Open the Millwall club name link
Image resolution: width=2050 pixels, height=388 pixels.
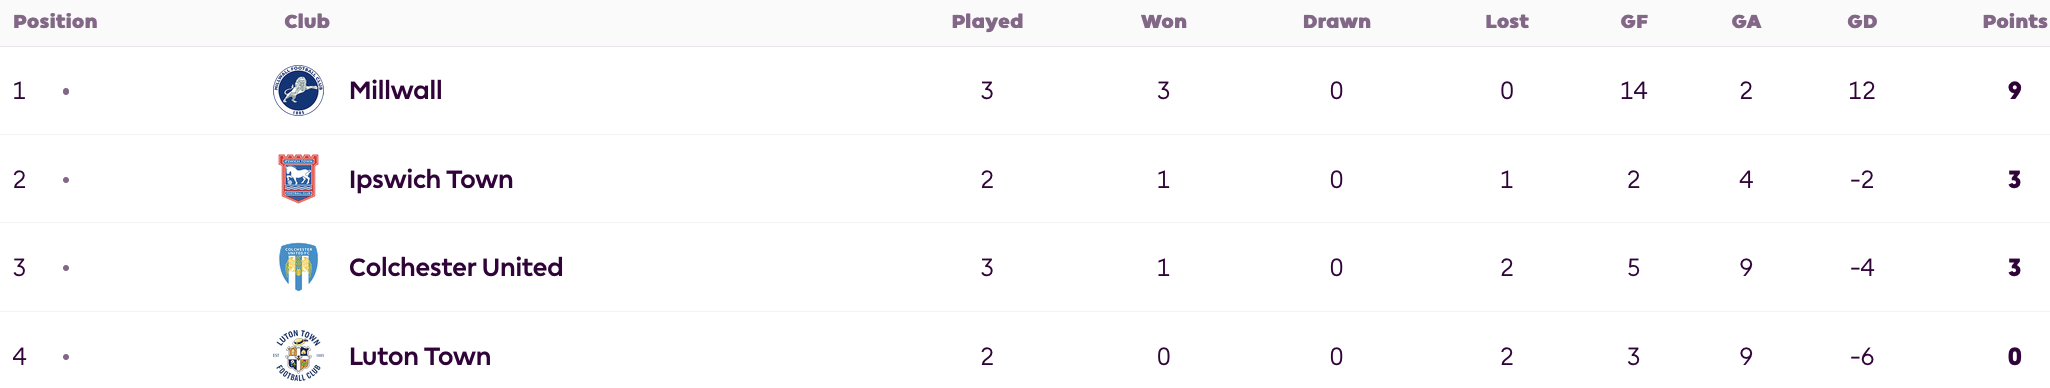point(395,90)
